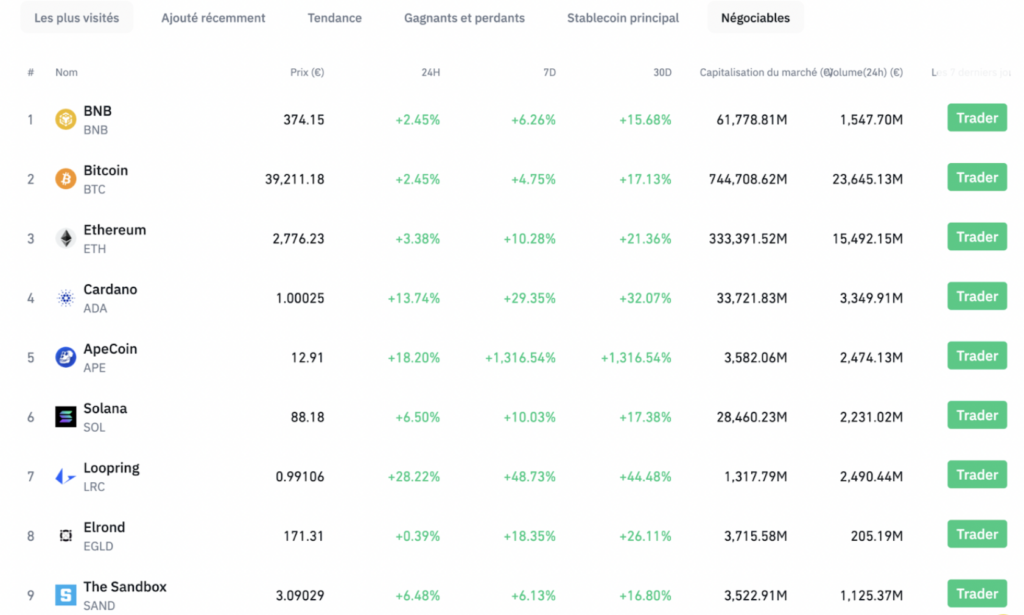
Task: Select the Ethereum diamond icon
Action: 64,237
